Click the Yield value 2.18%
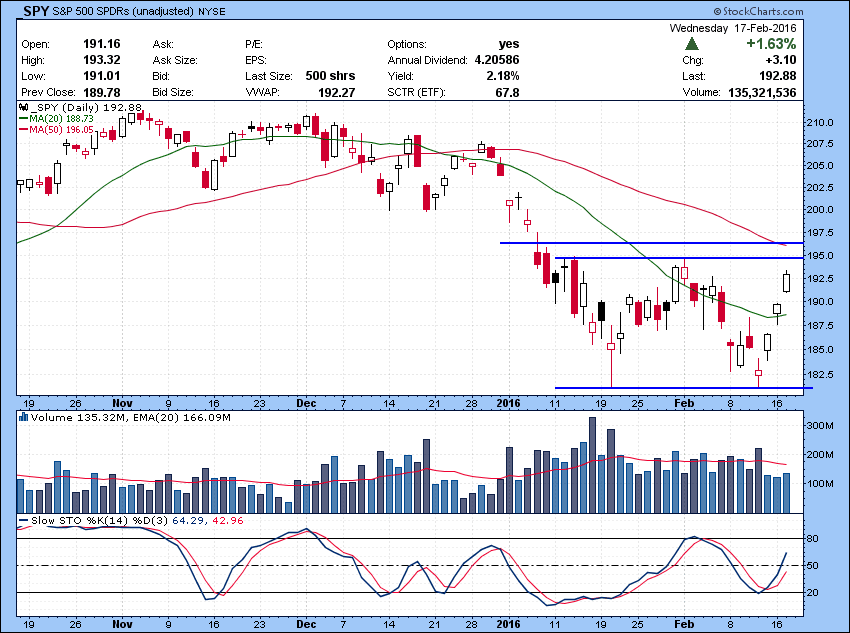This screenshot has width=850, height=633. (503, 76)
